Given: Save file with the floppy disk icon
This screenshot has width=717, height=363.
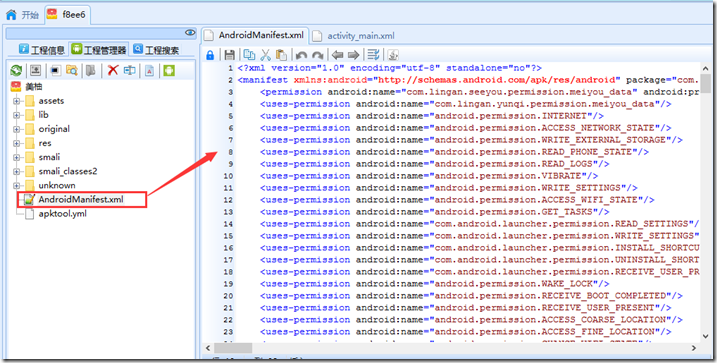Looking at the screenshot, I should coord(230,55).
